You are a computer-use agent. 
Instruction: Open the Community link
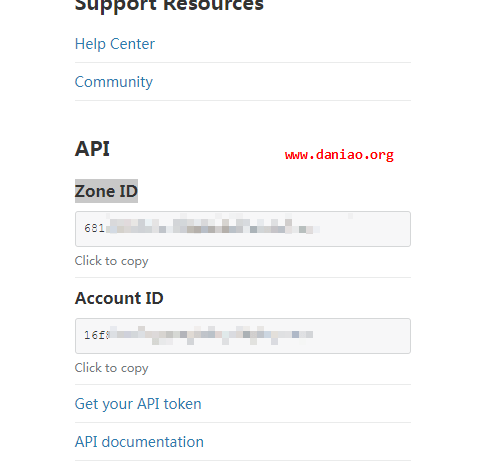pyautogui.click(x=114, y=82)
